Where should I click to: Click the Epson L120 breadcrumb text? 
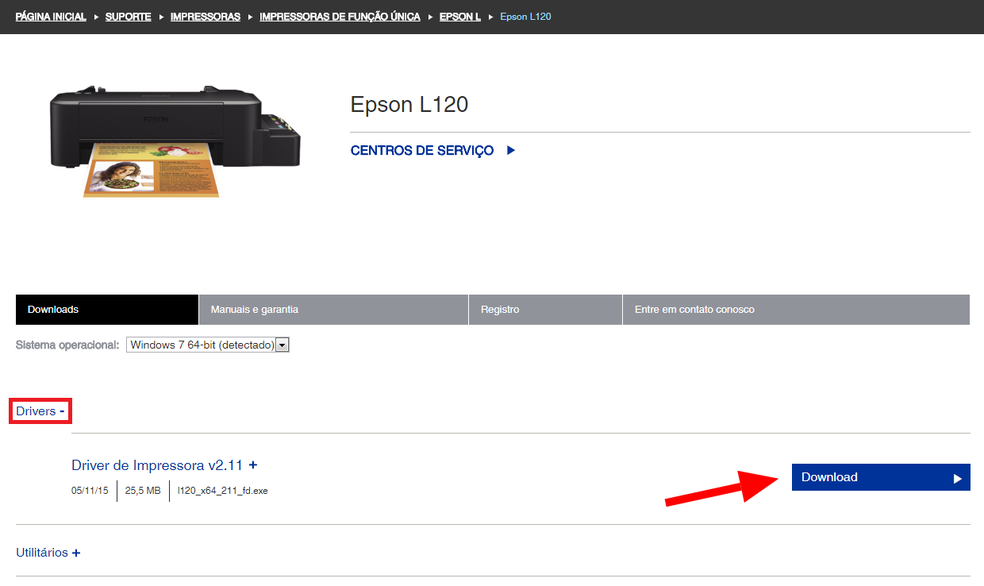pyautogui.click(x=525, y=17)
